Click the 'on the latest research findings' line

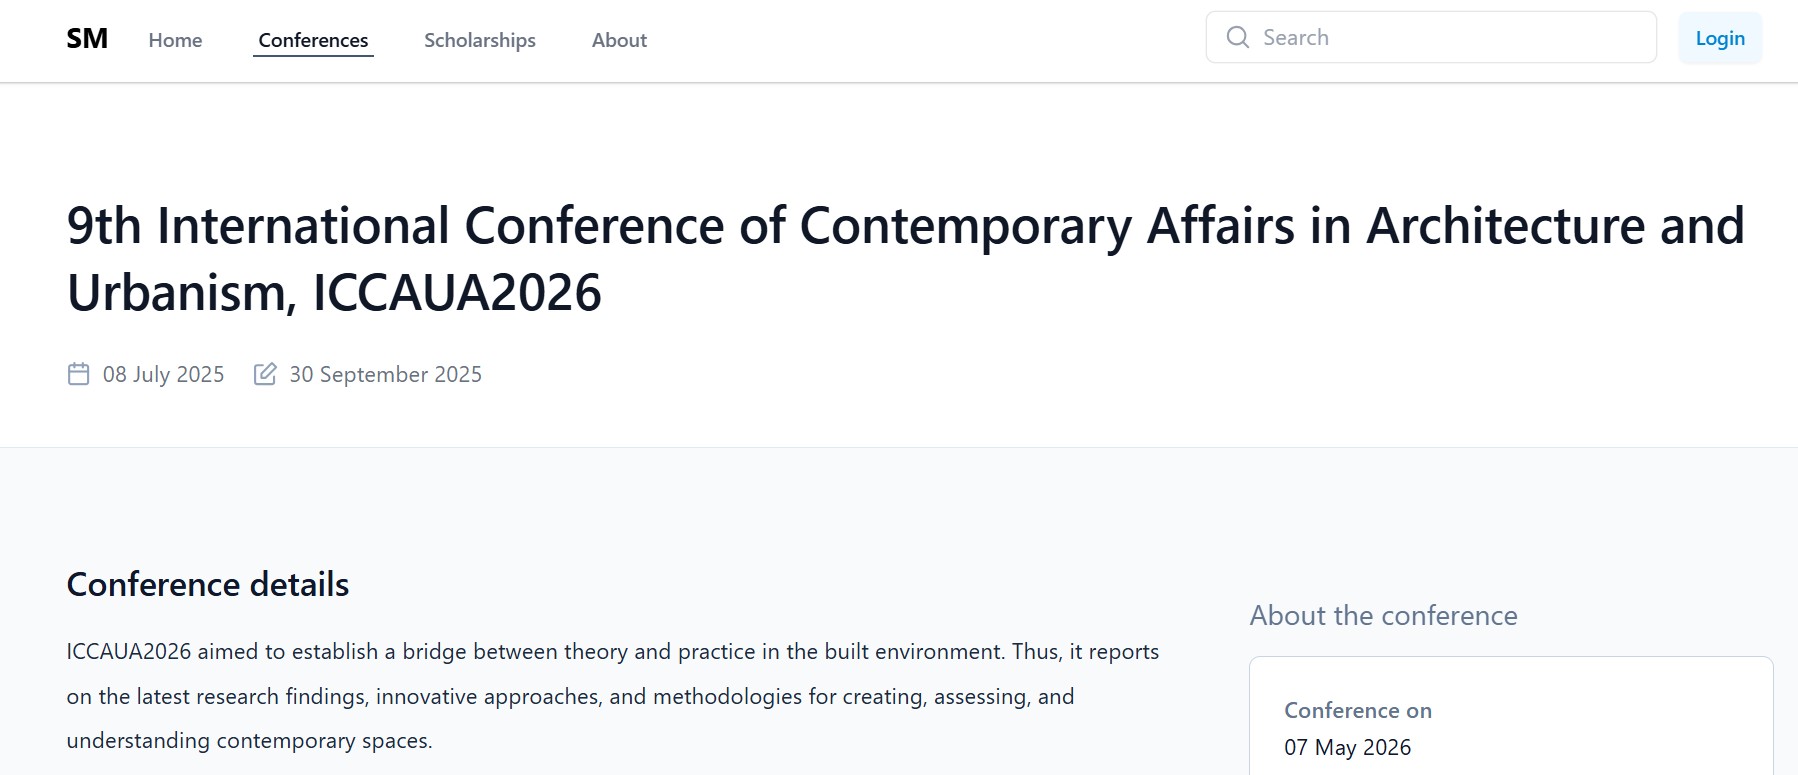(x=570, y=696)
